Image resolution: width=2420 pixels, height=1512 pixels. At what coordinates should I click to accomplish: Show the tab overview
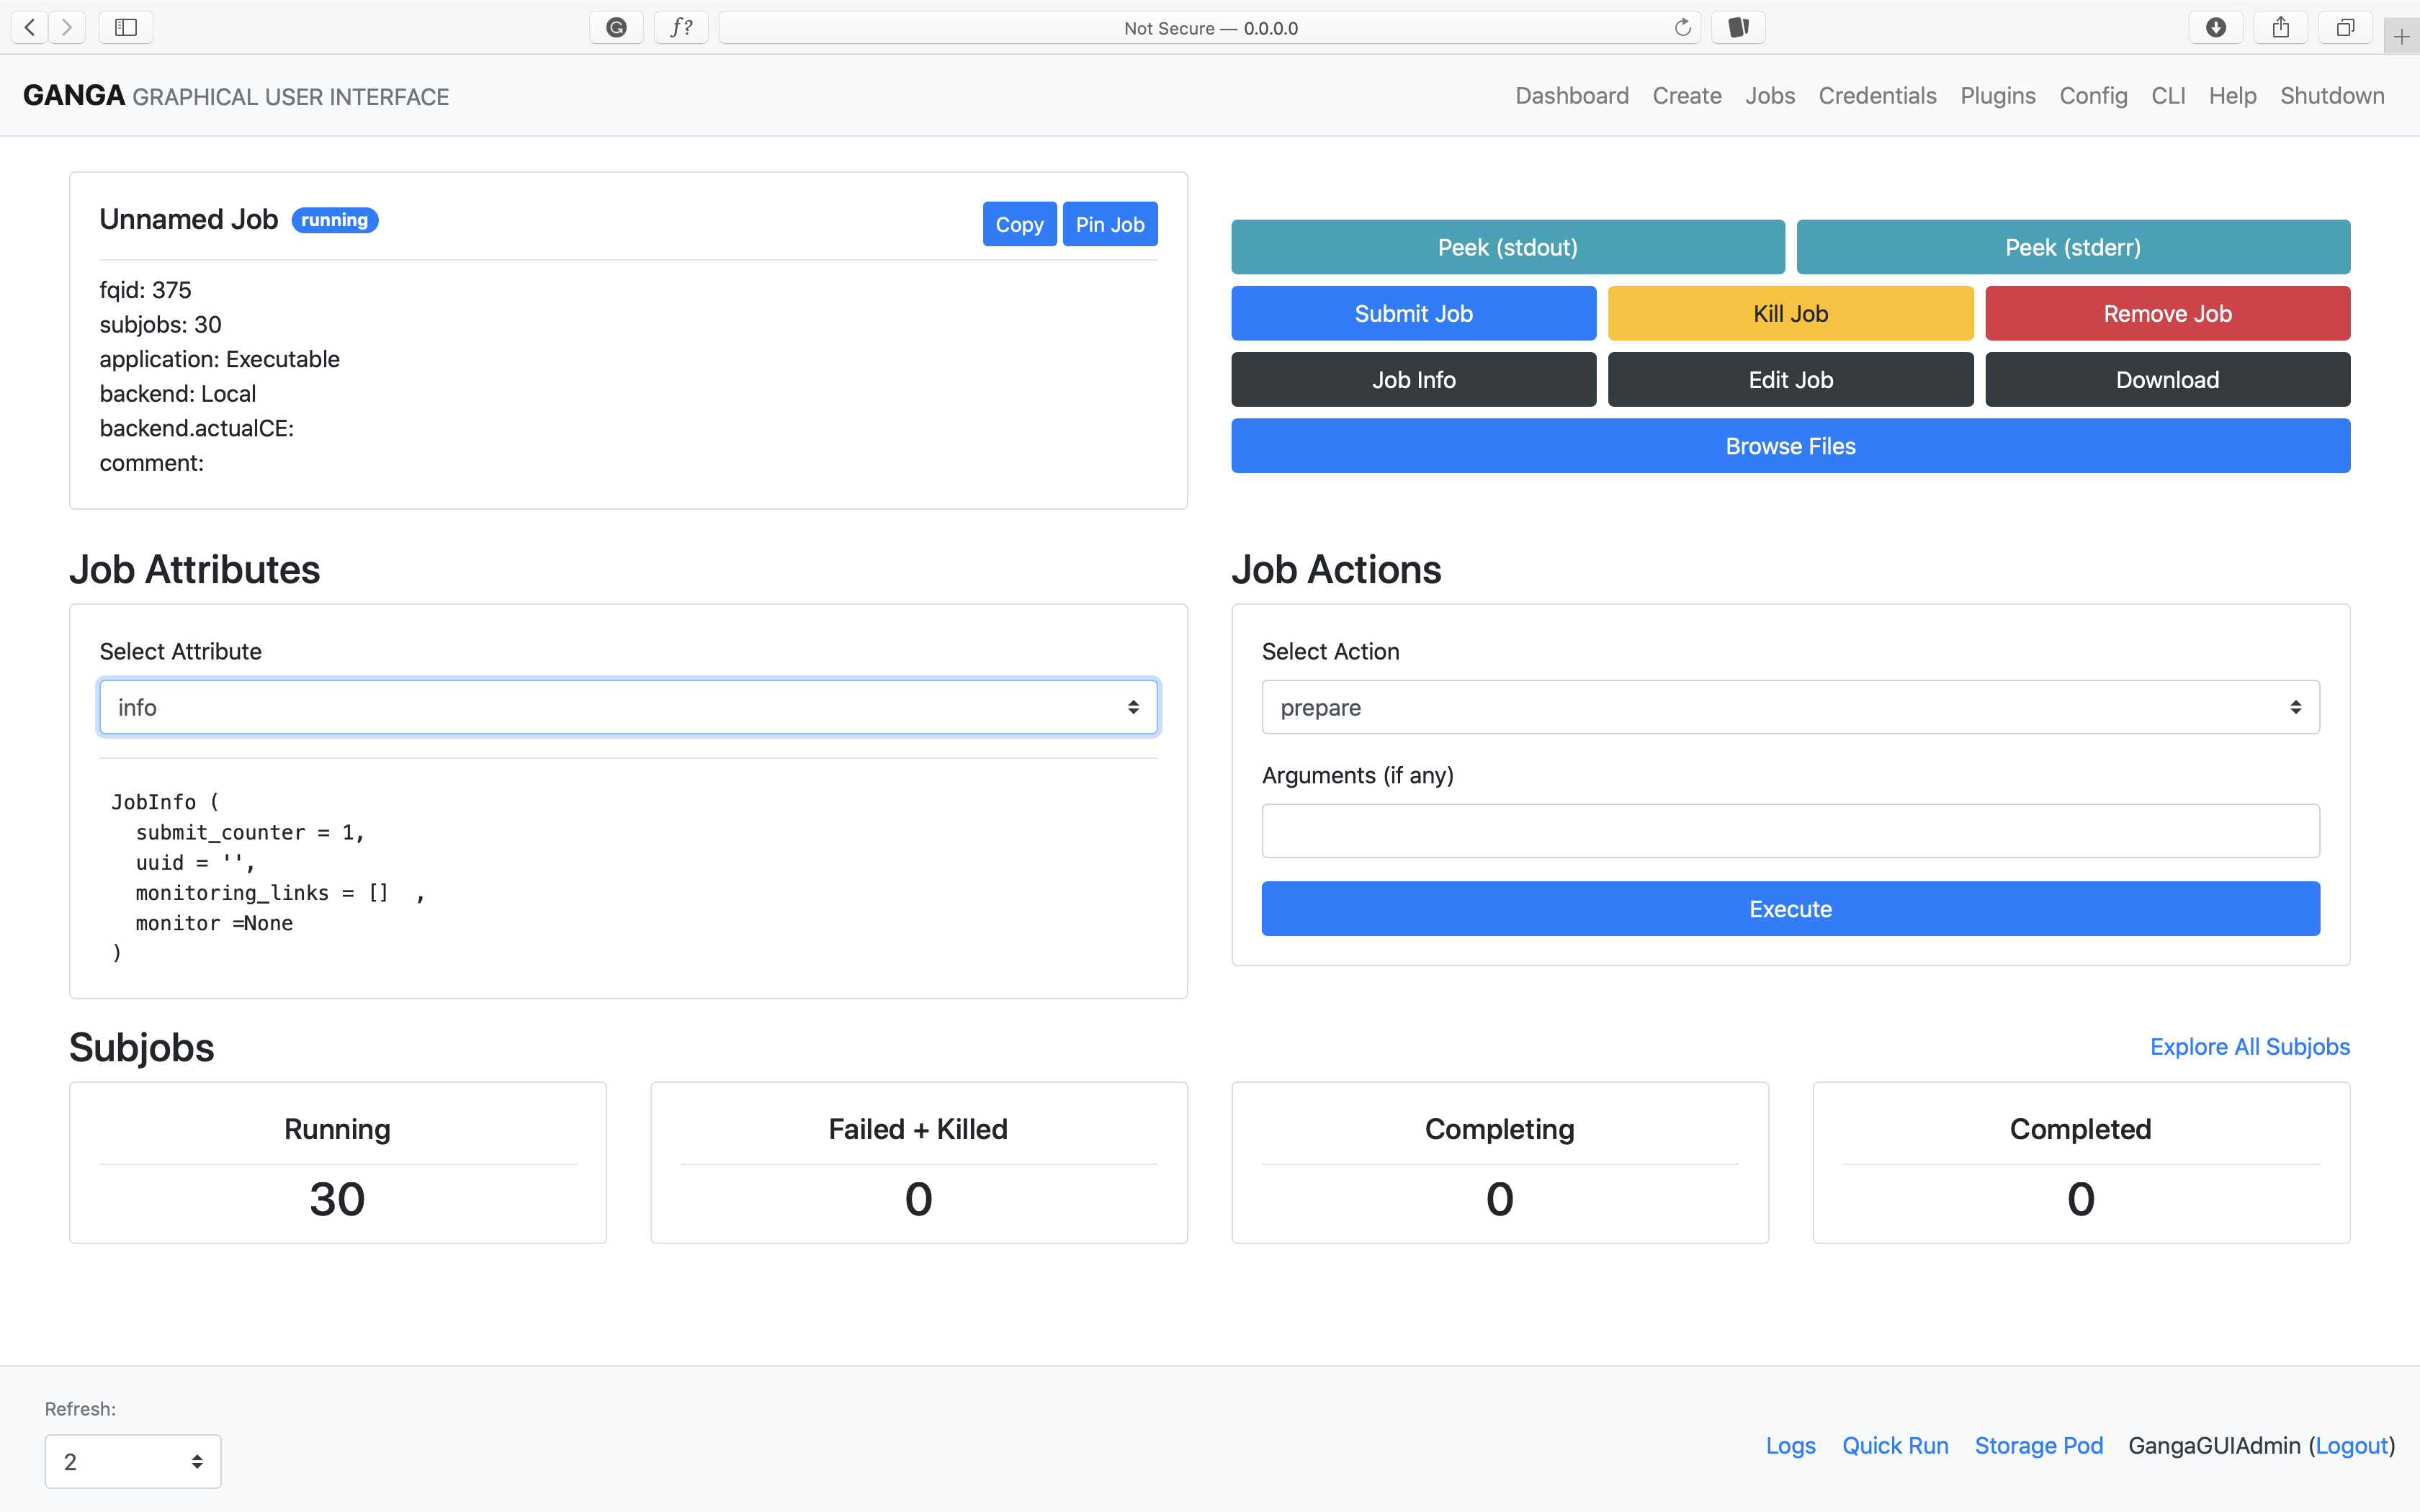click(x=2345, y=27)
